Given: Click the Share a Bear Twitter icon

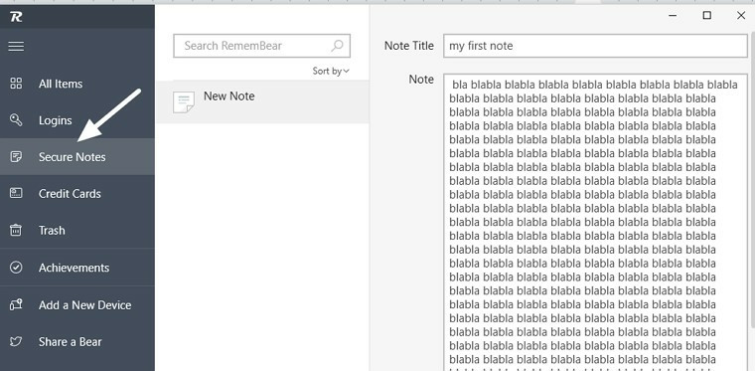Looking at the screenshot, I should (x=16, y=342).
